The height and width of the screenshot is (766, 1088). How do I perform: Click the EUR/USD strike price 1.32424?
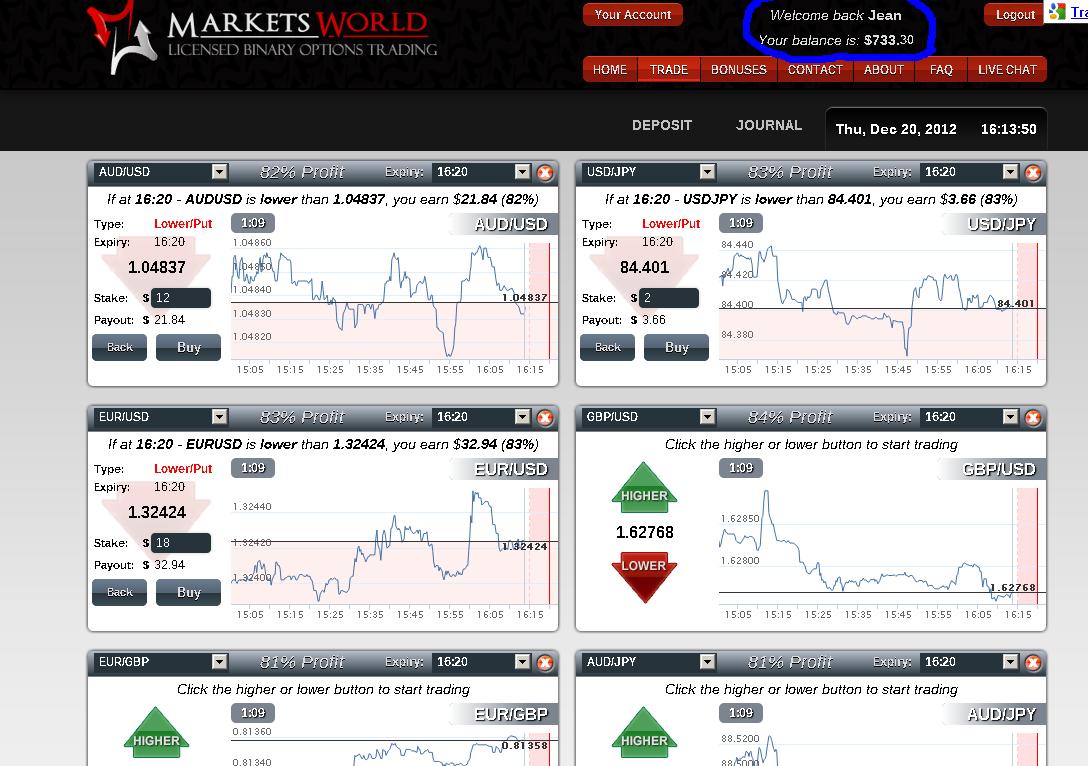157,512
